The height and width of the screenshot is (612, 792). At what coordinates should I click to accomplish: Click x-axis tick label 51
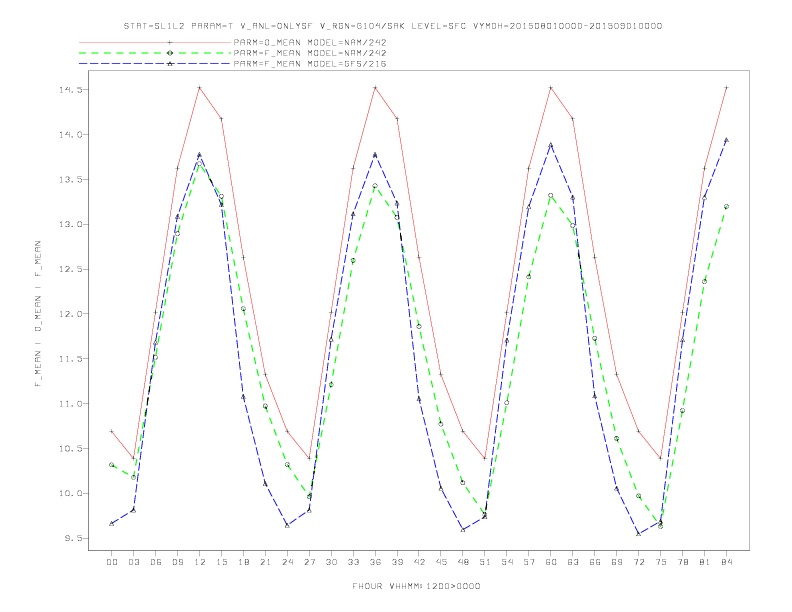(x=485, y=562)
